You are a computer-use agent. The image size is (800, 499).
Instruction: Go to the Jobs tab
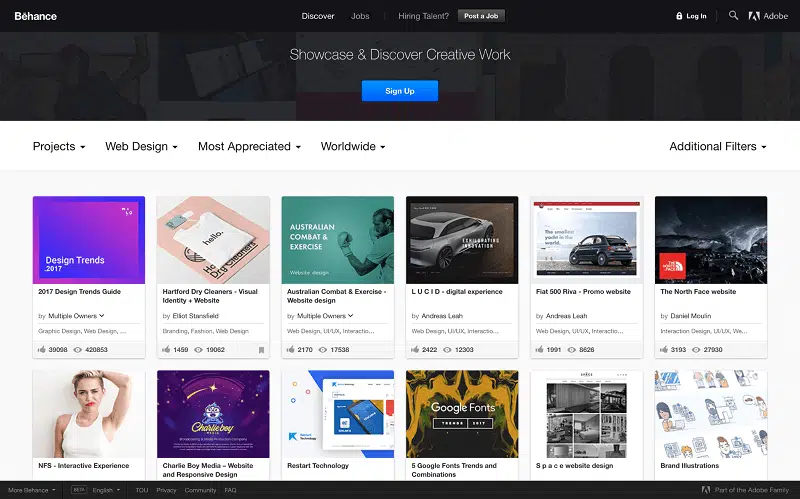[360, 16]
